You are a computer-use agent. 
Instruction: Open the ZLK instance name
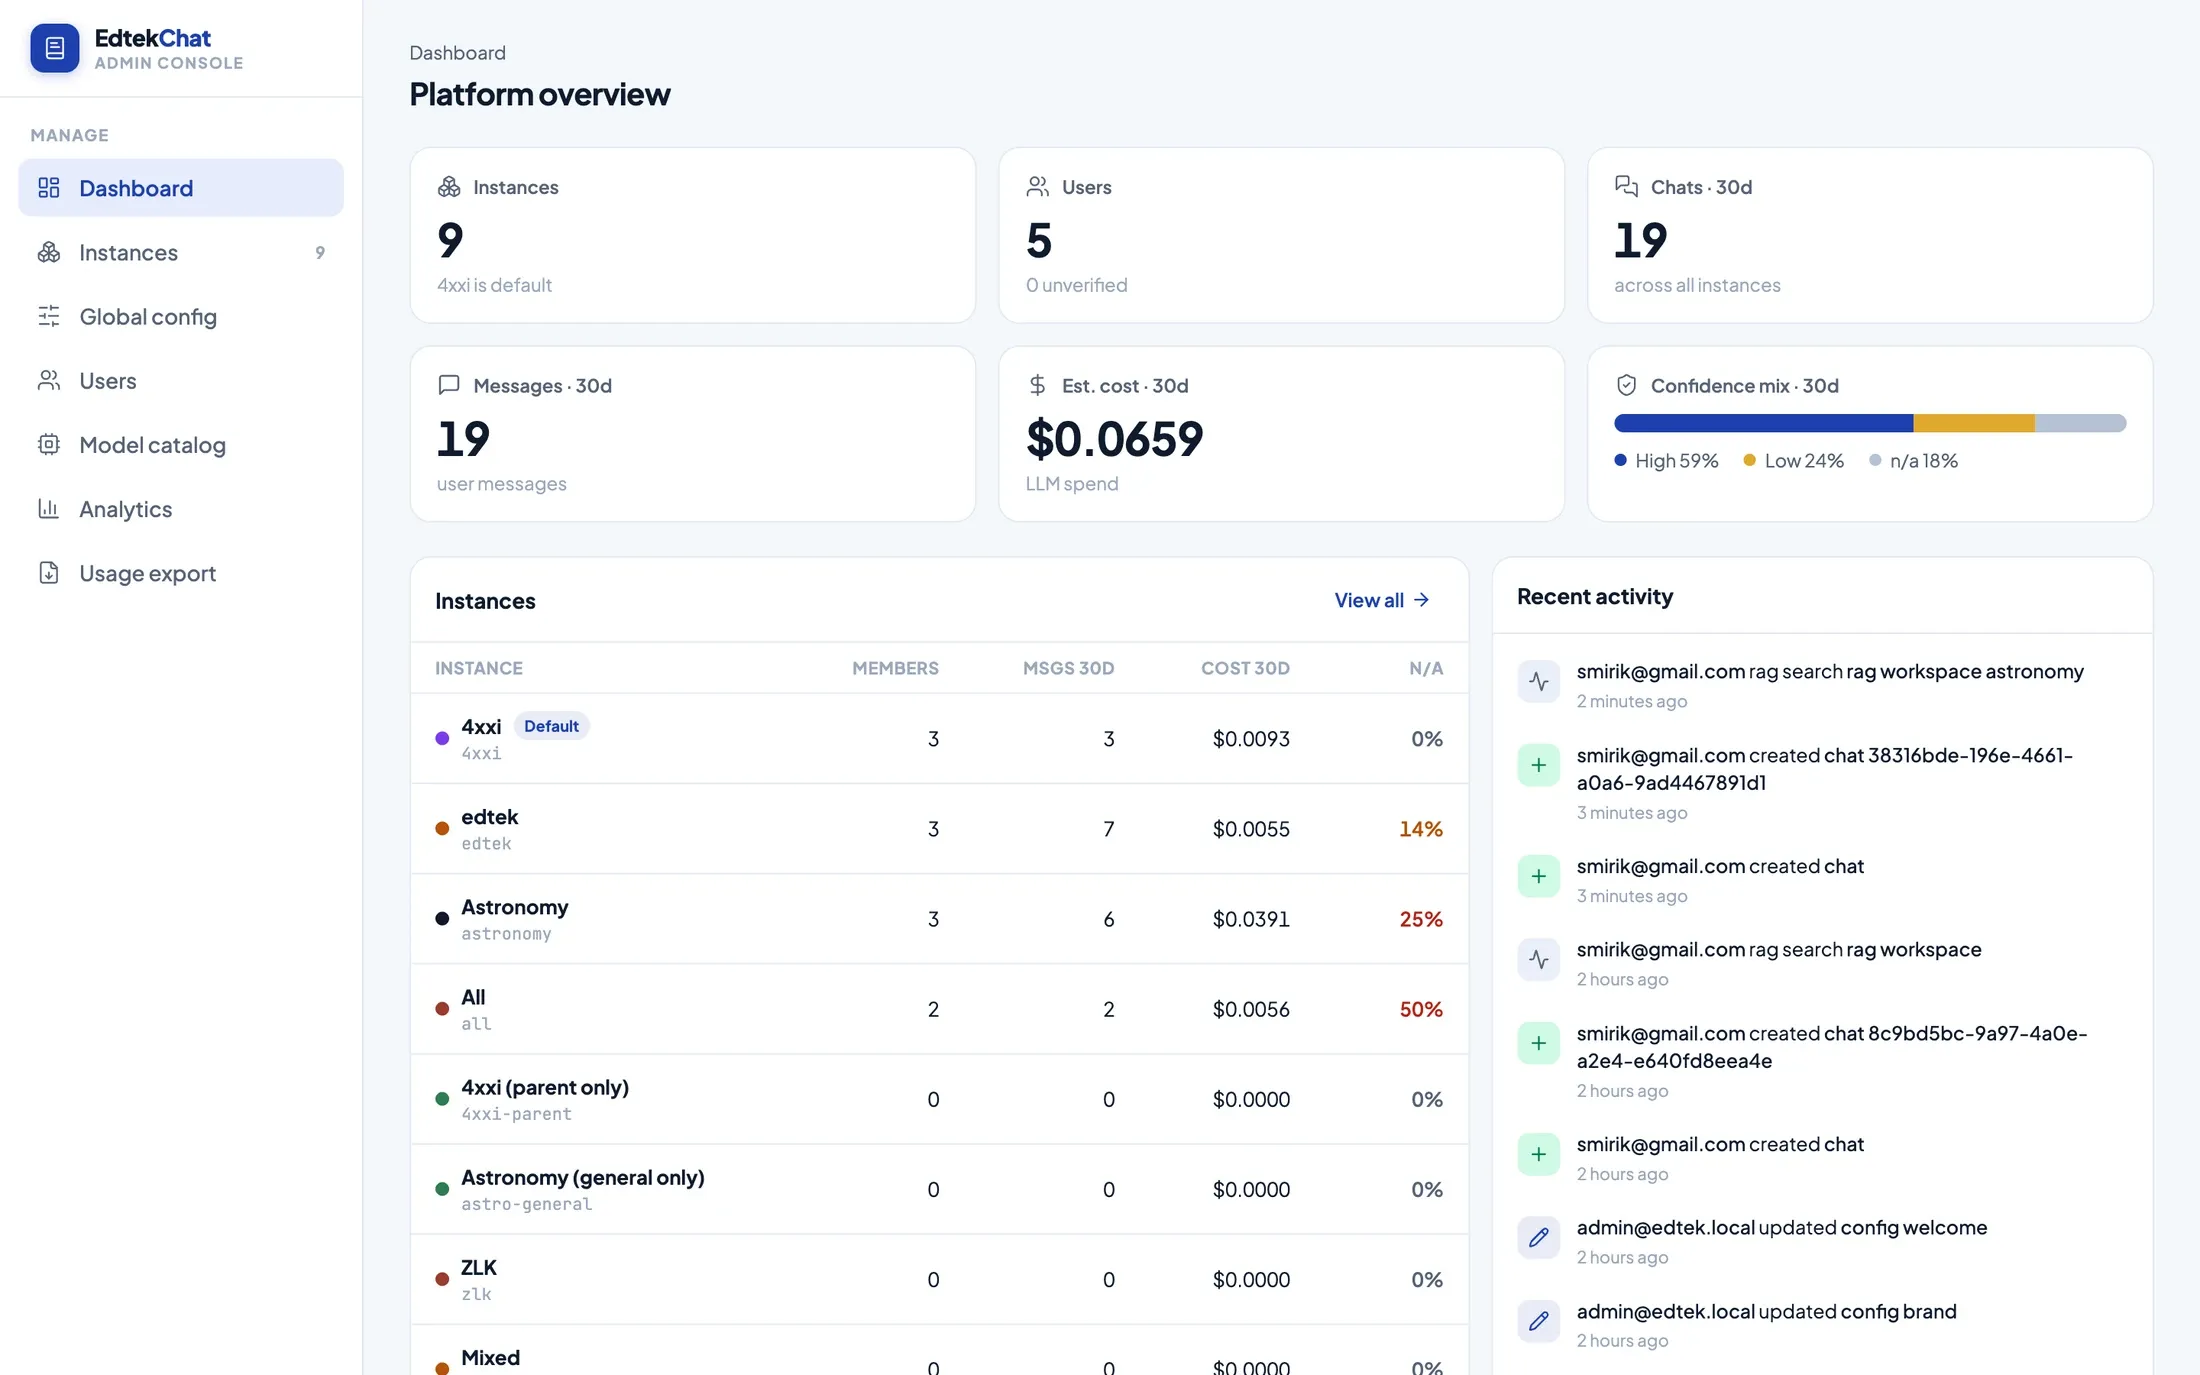(x=479, y=1267)
